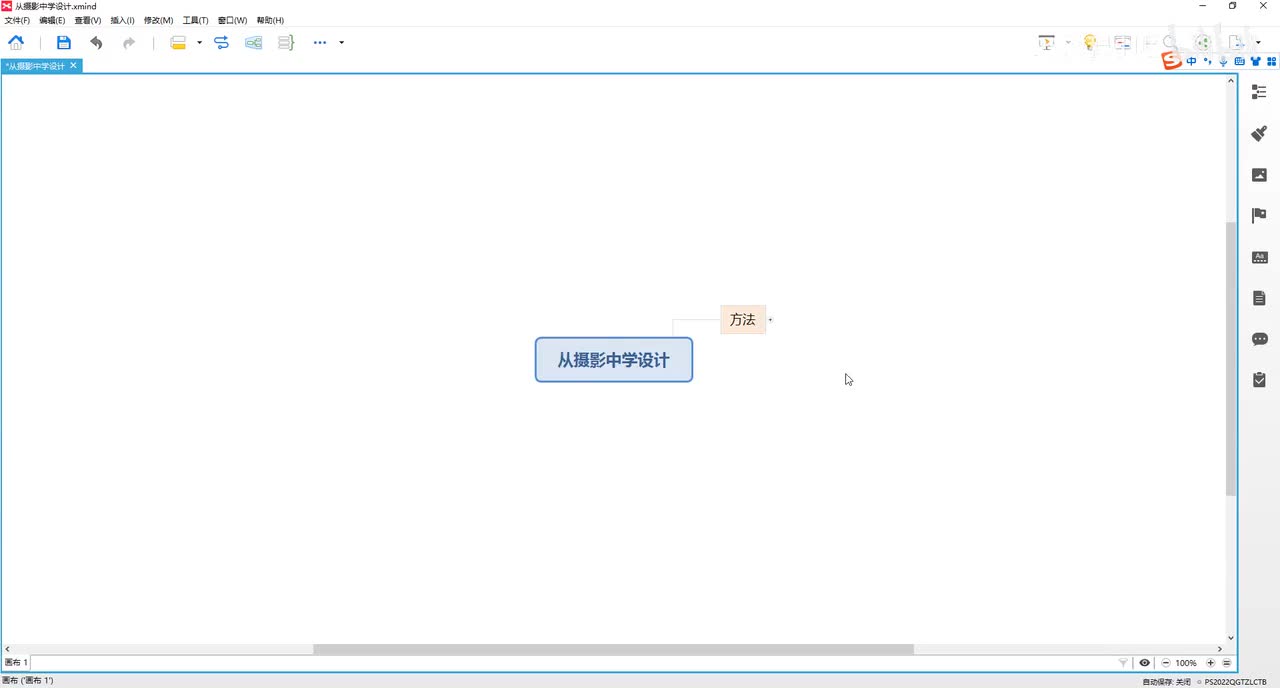Close the 从摄影中学设计 tab

[x=73, y=66]
